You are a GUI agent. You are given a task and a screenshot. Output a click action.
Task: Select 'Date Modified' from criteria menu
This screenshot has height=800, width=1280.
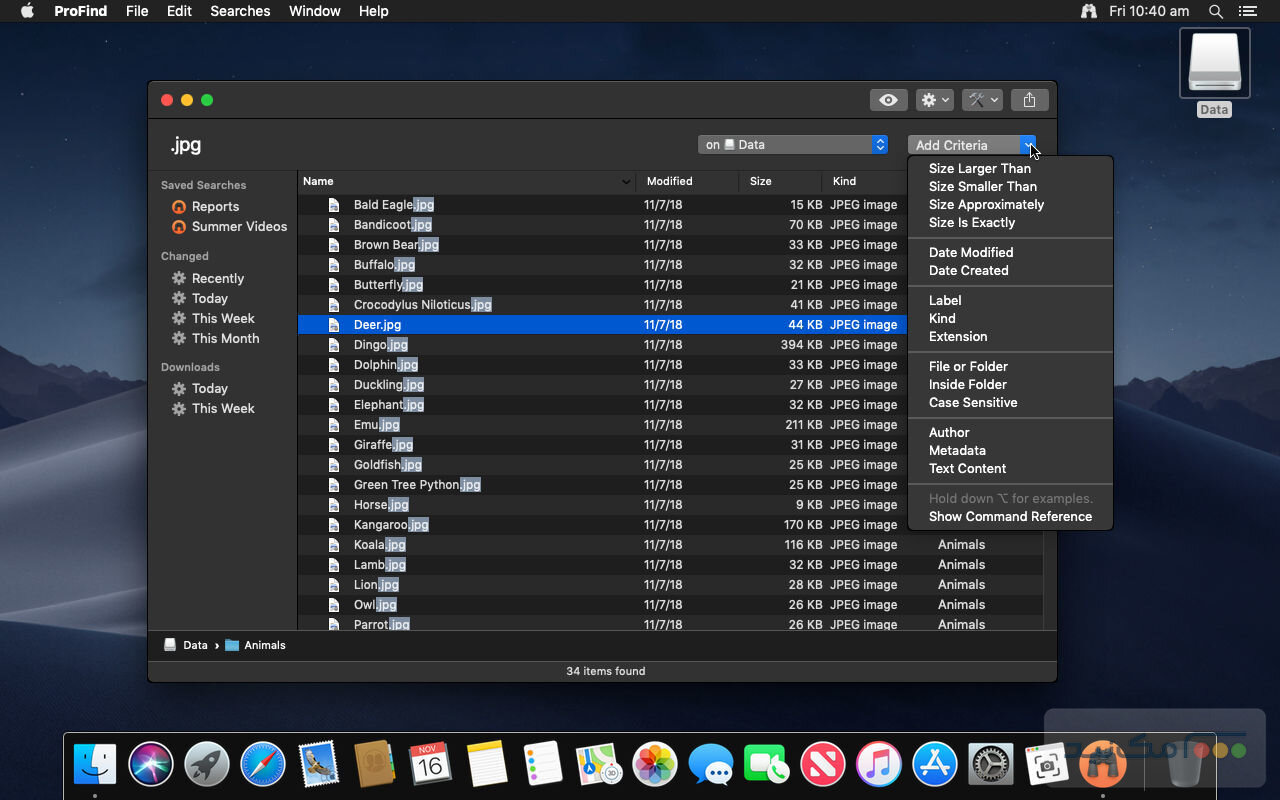[970, 253]
